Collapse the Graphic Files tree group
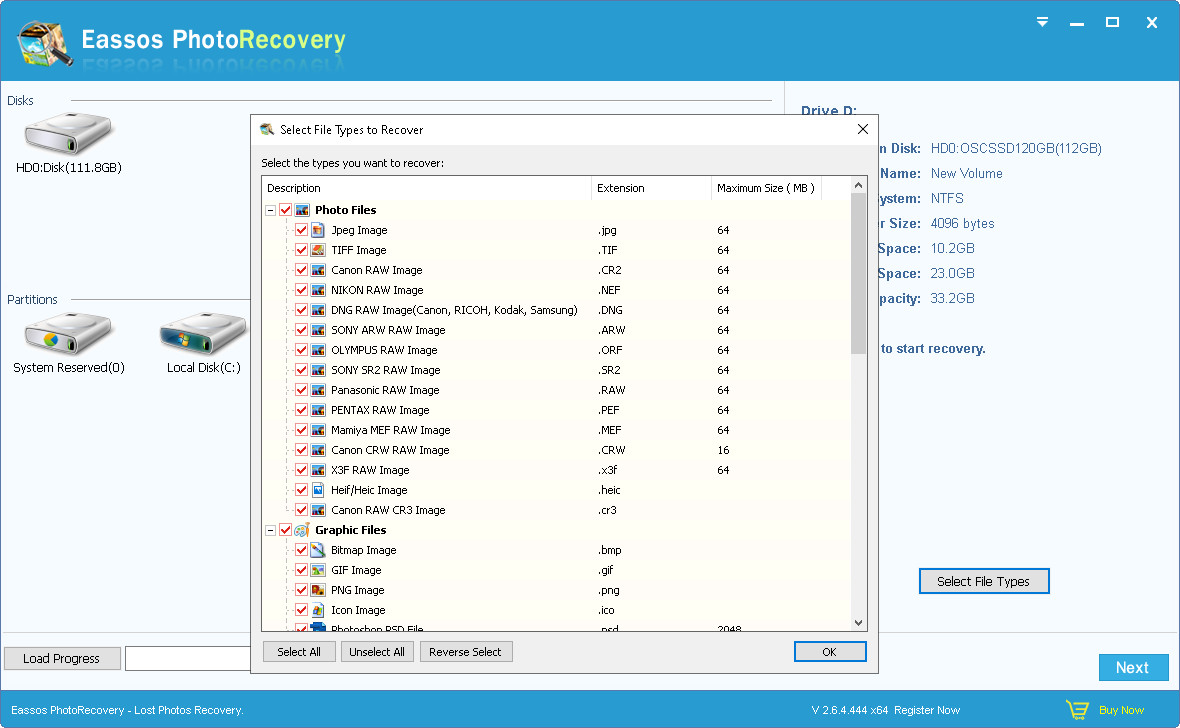The image size is (1180, 728). [270, 531]
